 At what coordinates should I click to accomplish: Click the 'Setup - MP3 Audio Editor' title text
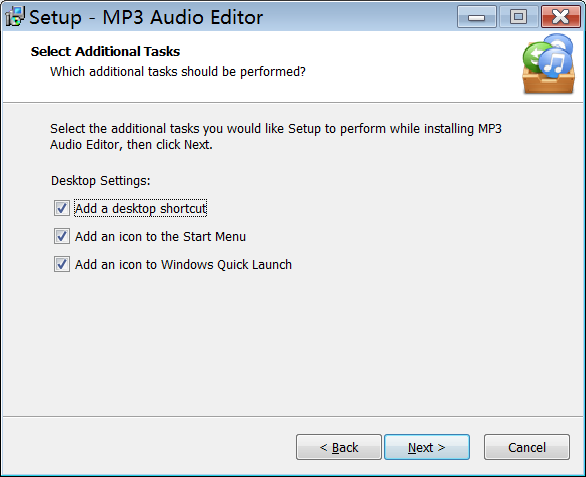tap(146, 17)
